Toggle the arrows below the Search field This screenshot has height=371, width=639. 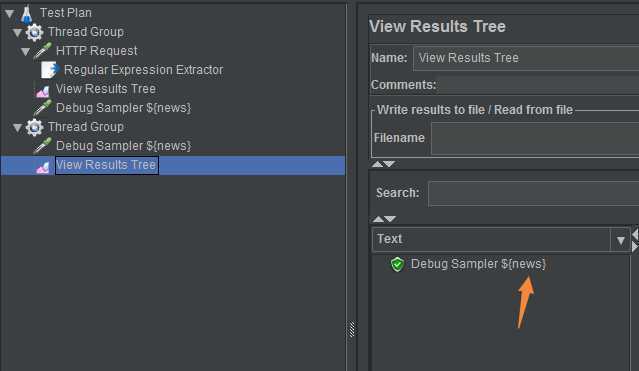[x=384, y=219]
